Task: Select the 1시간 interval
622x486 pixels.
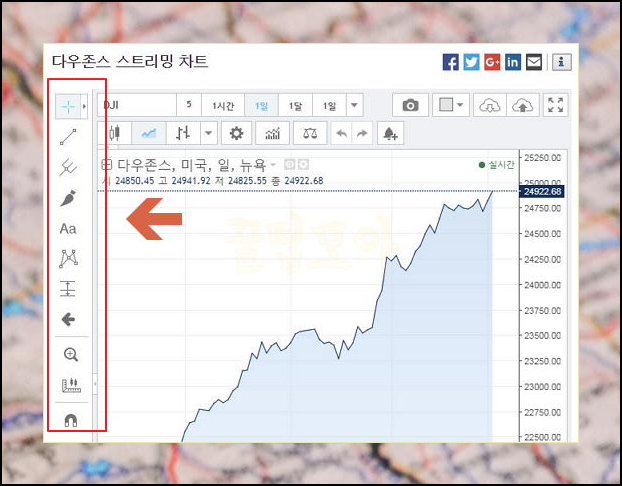Action: [223, 105]
